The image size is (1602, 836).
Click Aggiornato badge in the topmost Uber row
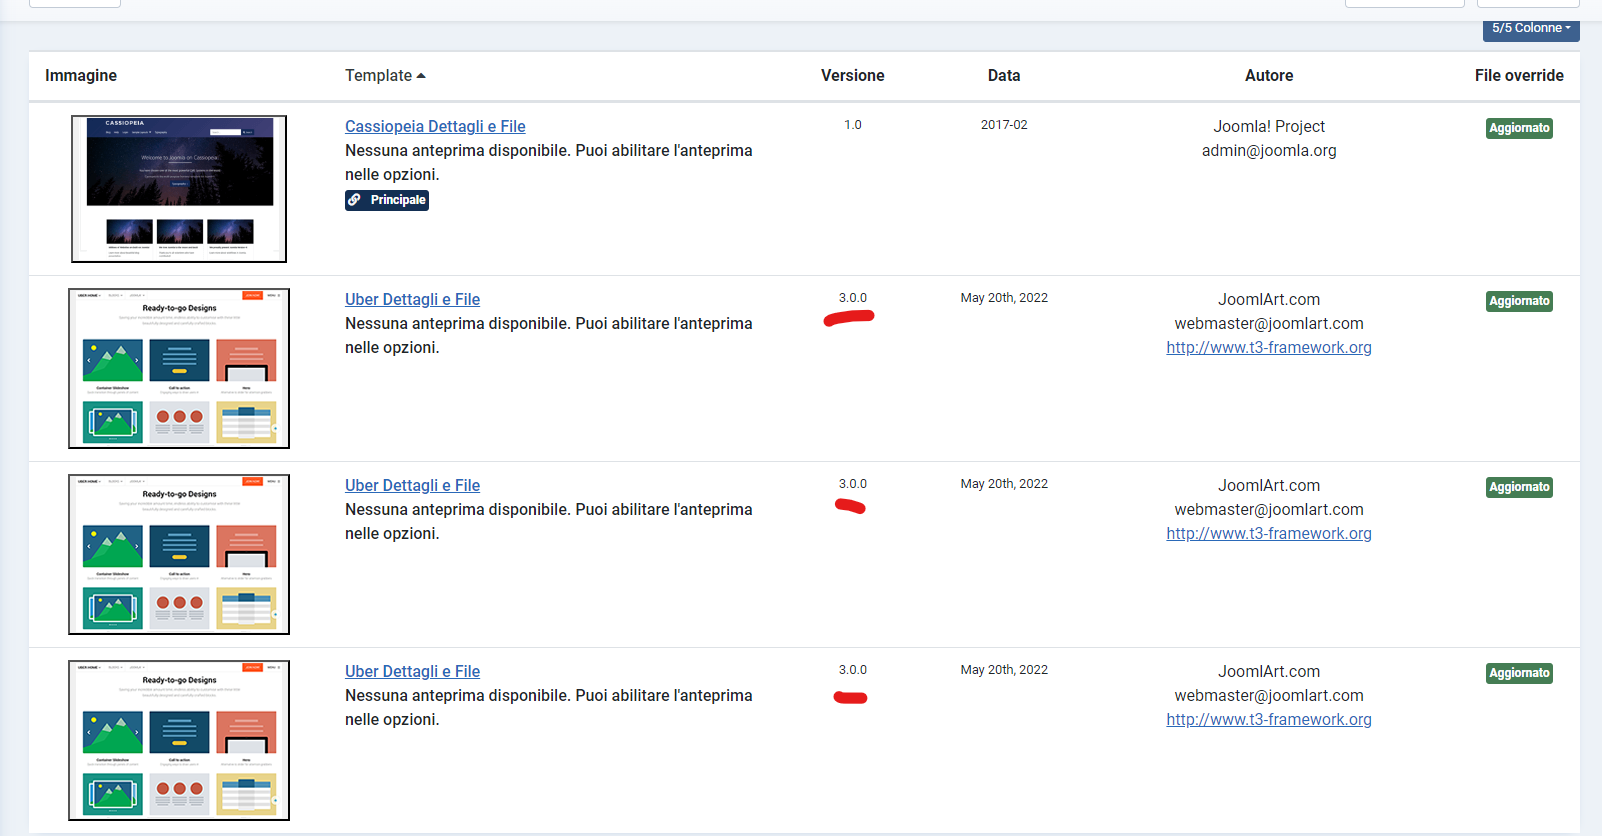[1518, 301]
